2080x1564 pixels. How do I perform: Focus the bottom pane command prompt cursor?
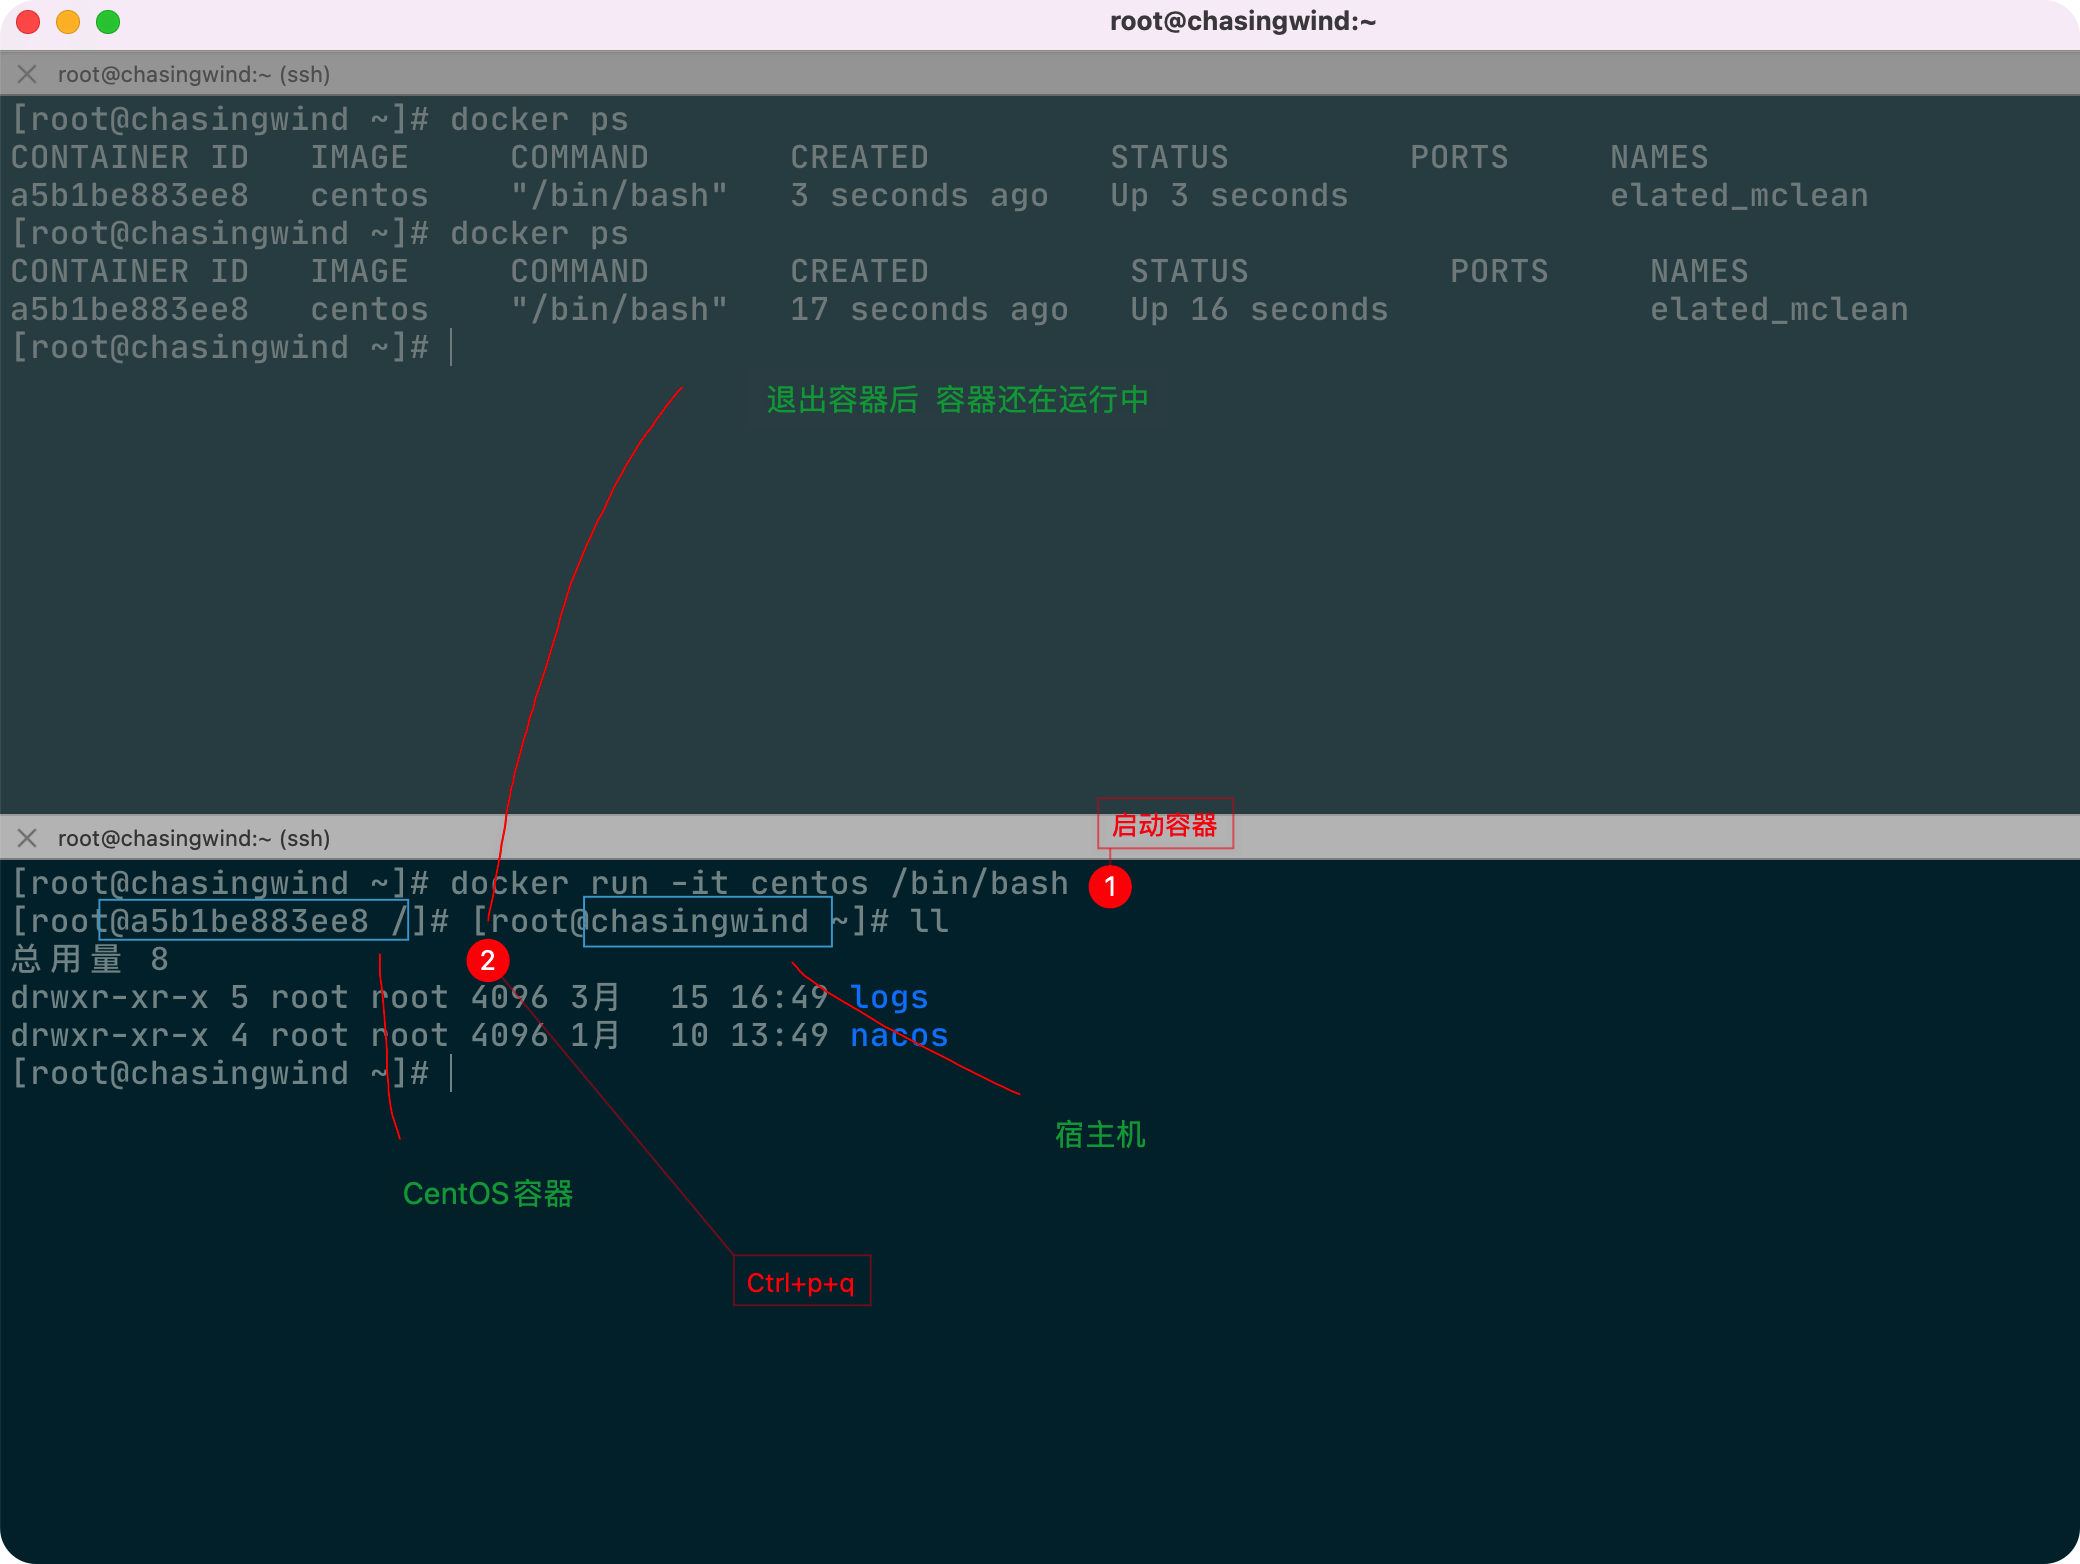(452, 1073)
